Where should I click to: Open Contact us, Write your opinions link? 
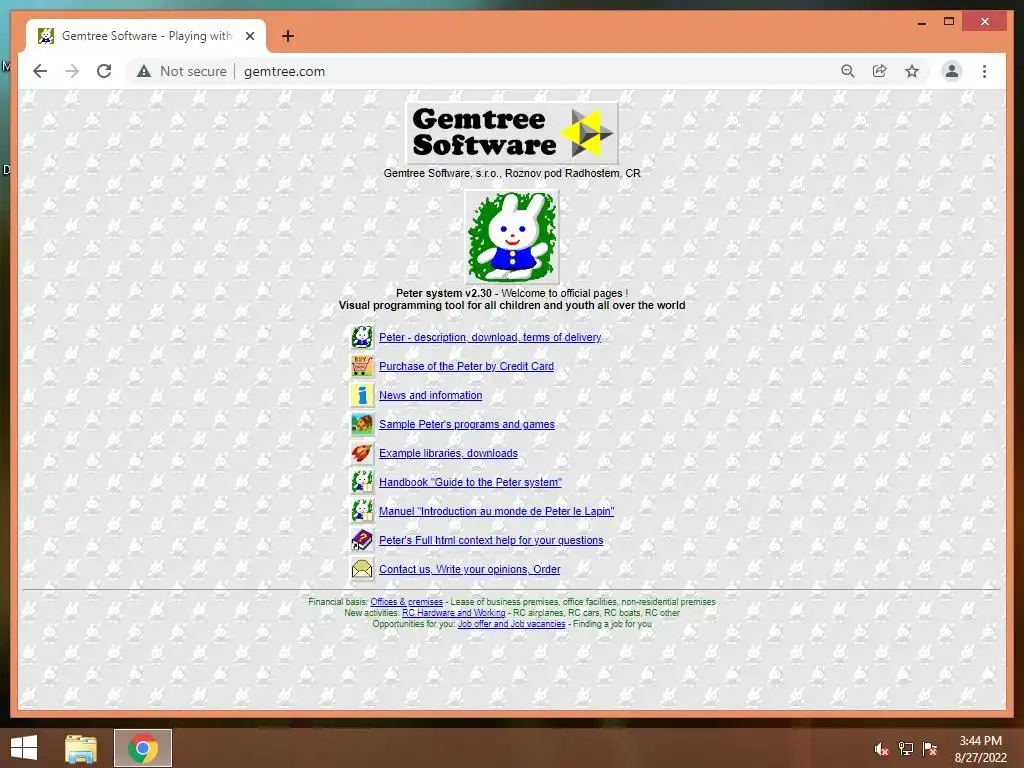[470, 569]
